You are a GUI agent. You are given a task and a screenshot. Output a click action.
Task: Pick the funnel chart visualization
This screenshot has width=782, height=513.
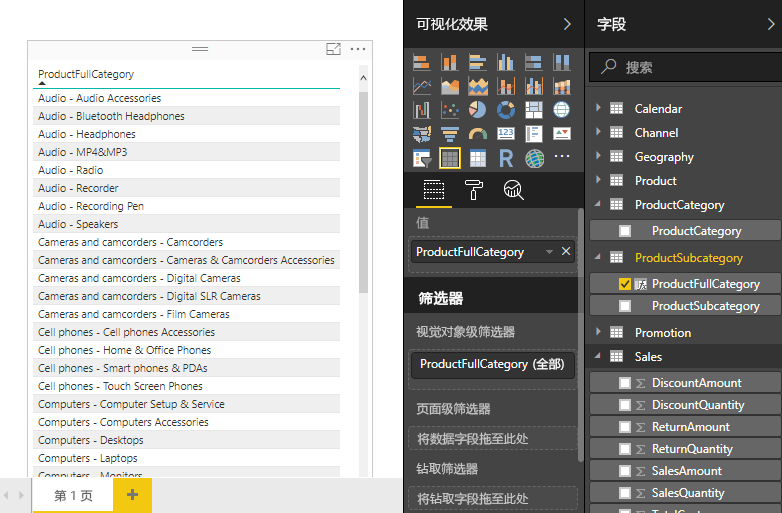tap(450, 134)
